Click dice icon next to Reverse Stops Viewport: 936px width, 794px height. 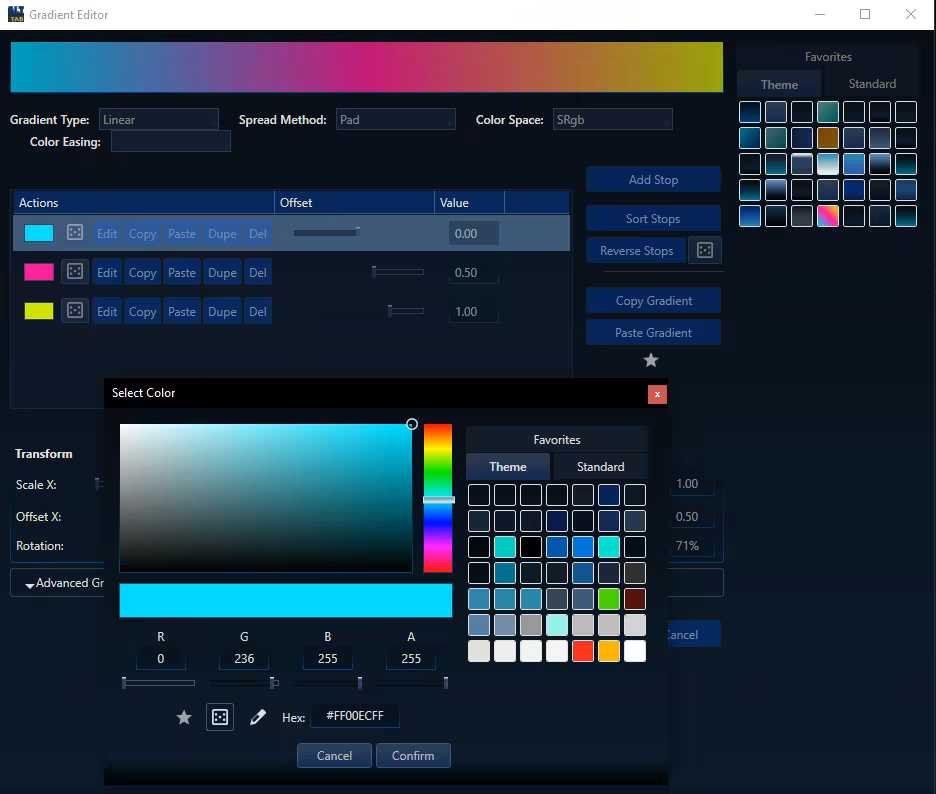click(x=705, y=251)
